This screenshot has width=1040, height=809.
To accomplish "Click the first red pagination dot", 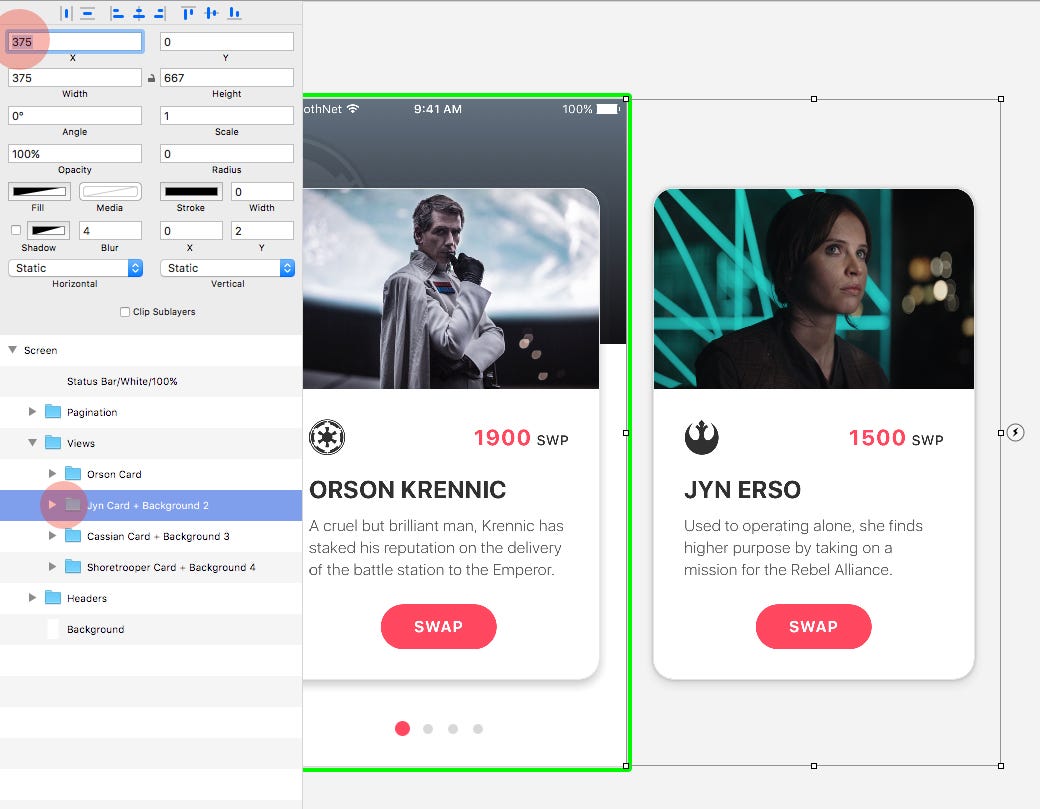I will [x=402, y=729].
